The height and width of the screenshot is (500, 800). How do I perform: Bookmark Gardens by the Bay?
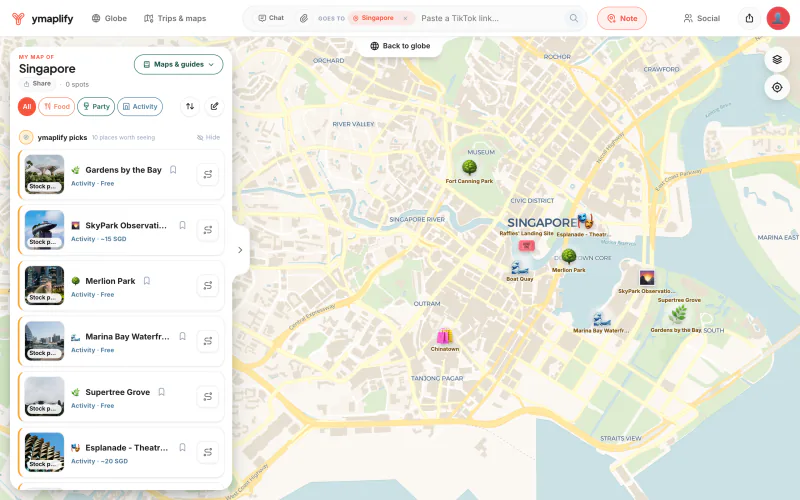[x=173, y=170]
